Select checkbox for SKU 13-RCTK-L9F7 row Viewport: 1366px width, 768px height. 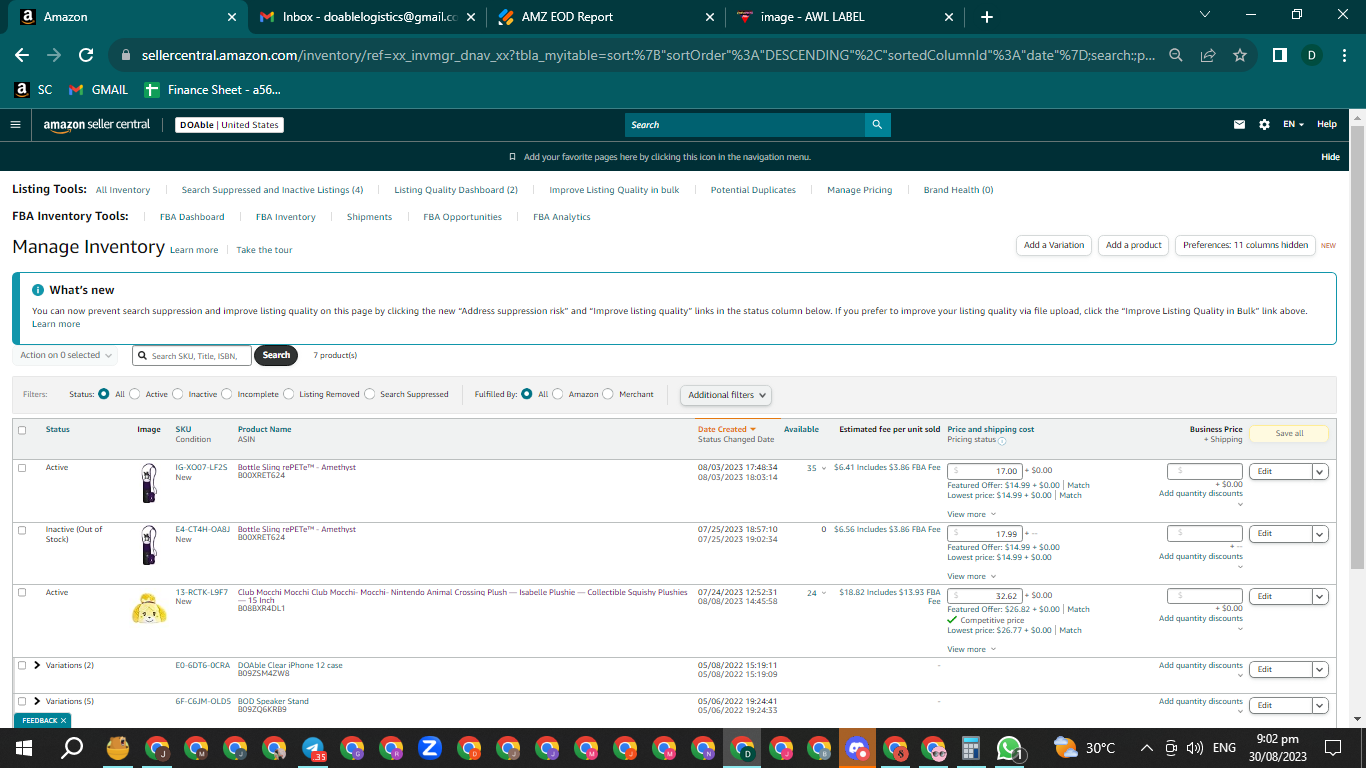[22, 593]
